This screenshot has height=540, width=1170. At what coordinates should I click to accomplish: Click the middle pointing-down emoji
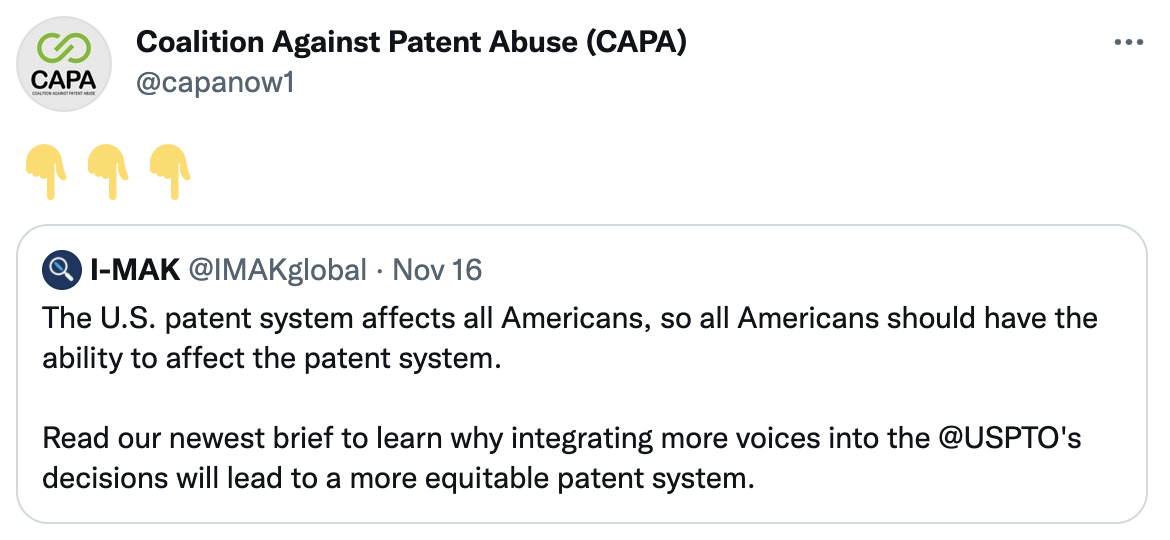coord(108,172)
